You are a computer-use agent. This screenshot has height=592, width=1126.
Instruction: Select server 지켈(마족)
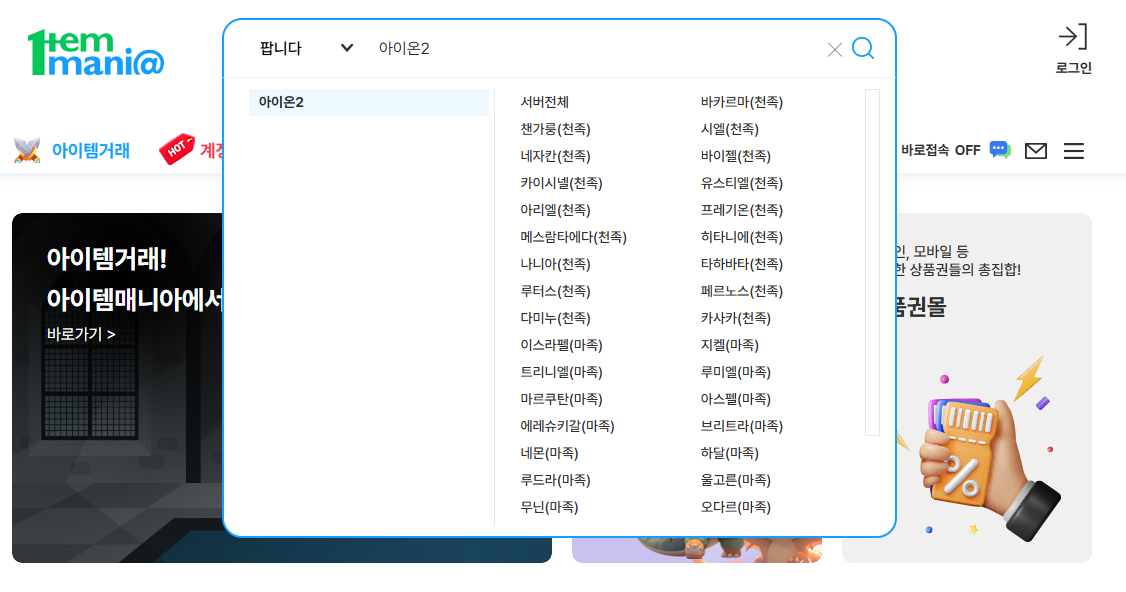pyautogui.click(x=730, y=345)
